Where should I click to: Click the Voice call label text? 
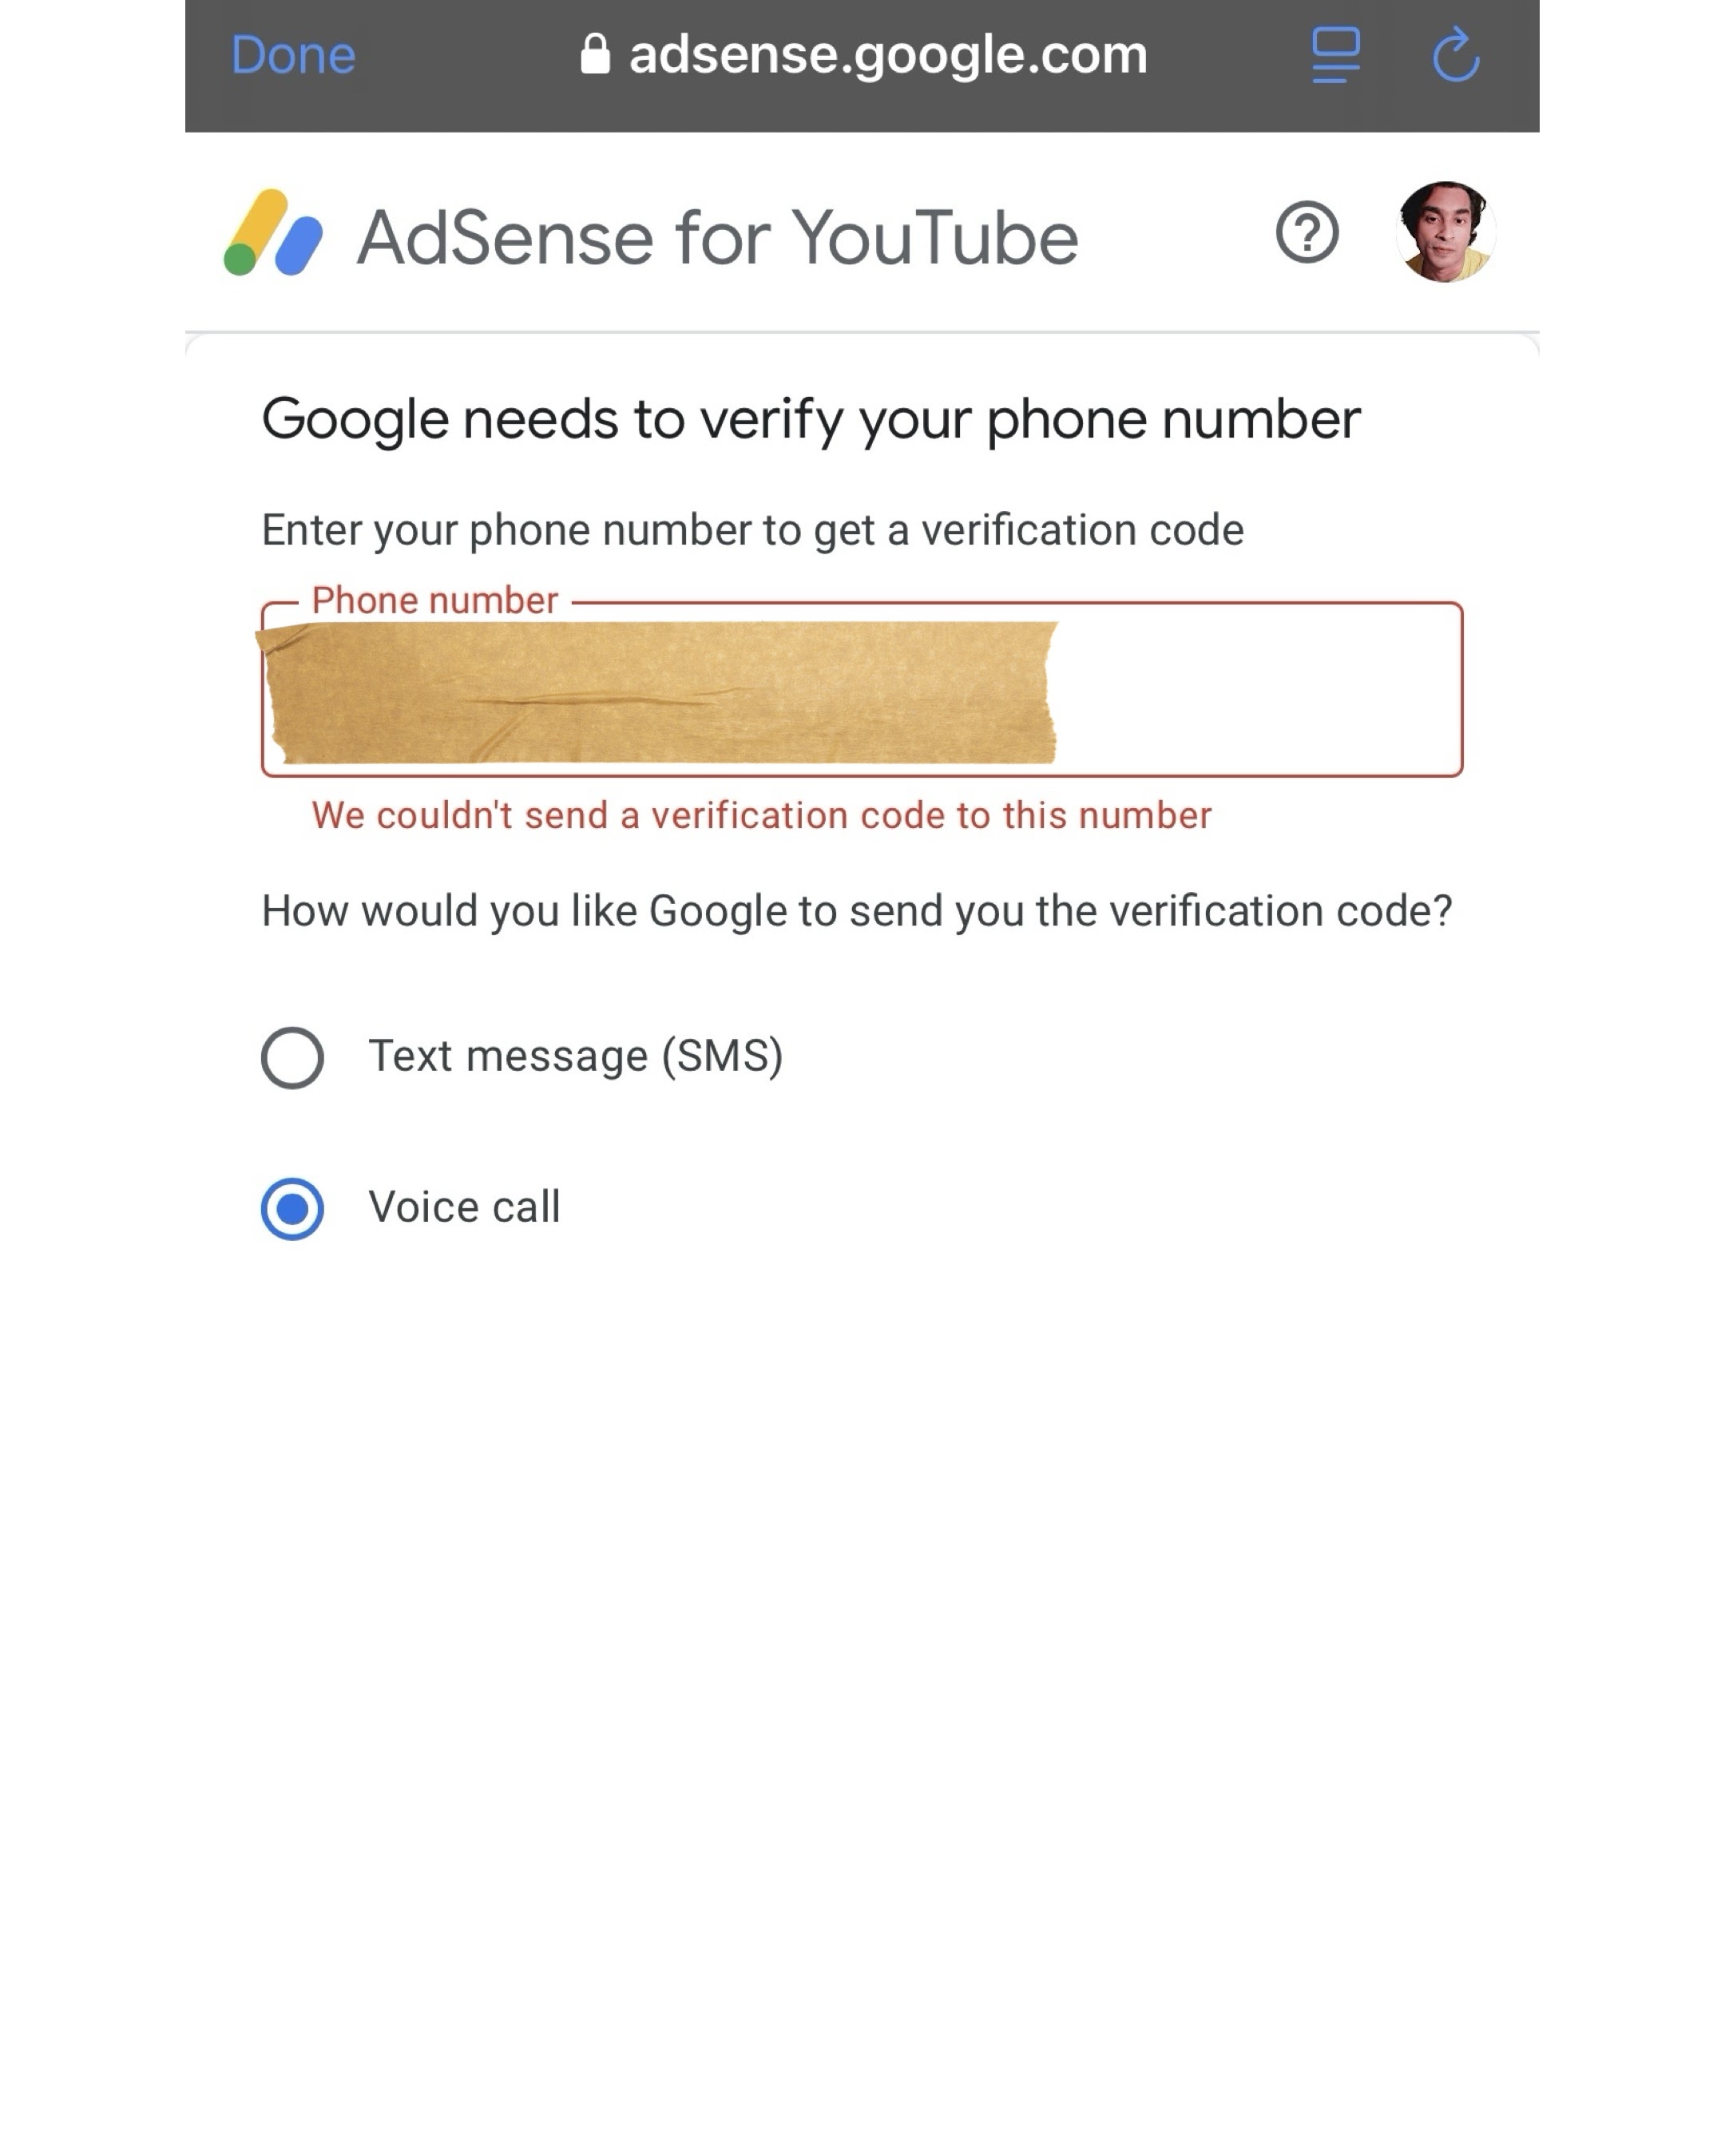(x=464, y=1207)
